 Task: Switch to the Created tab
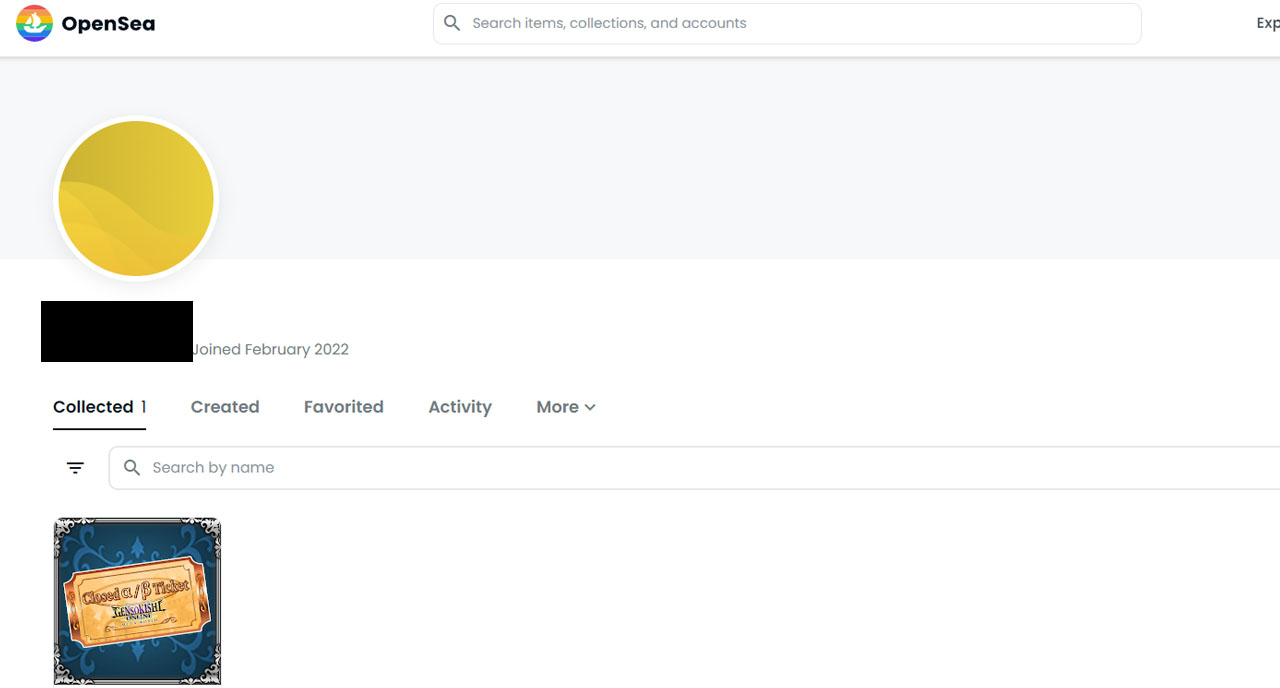[x=225, y=407]
